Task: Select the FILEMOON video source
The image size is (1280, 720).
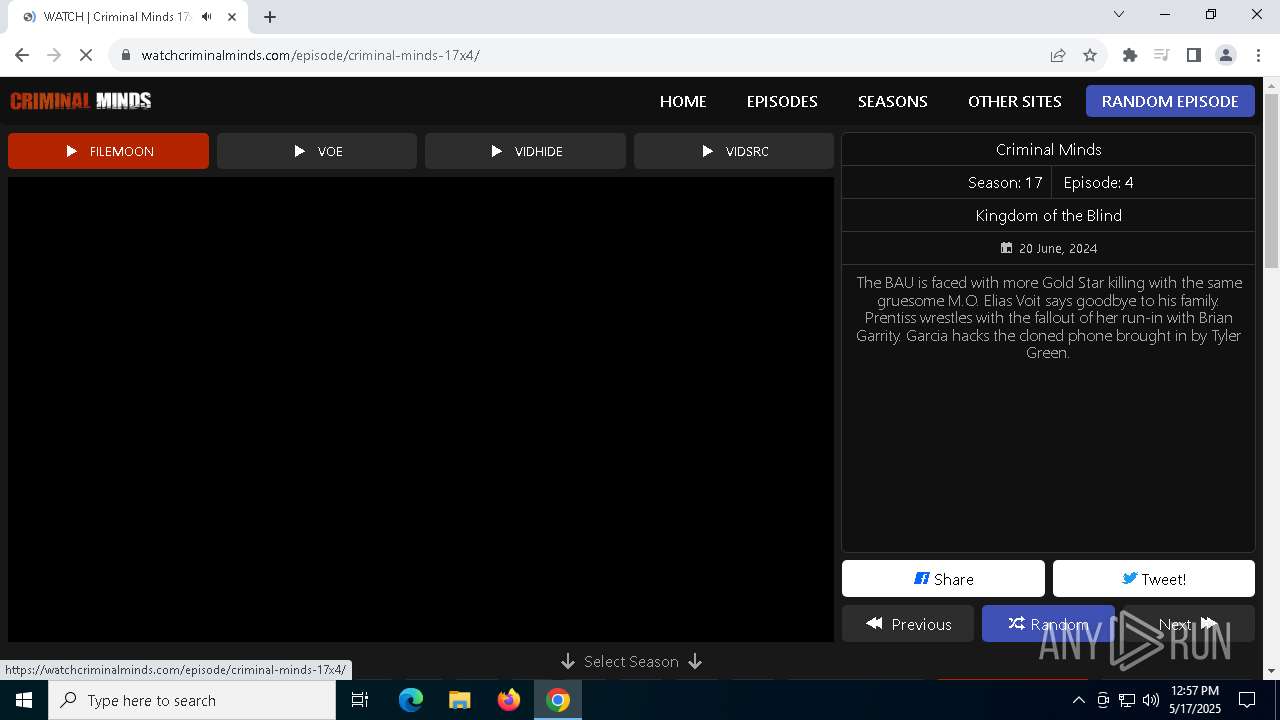Action: [x=108, y=151]
